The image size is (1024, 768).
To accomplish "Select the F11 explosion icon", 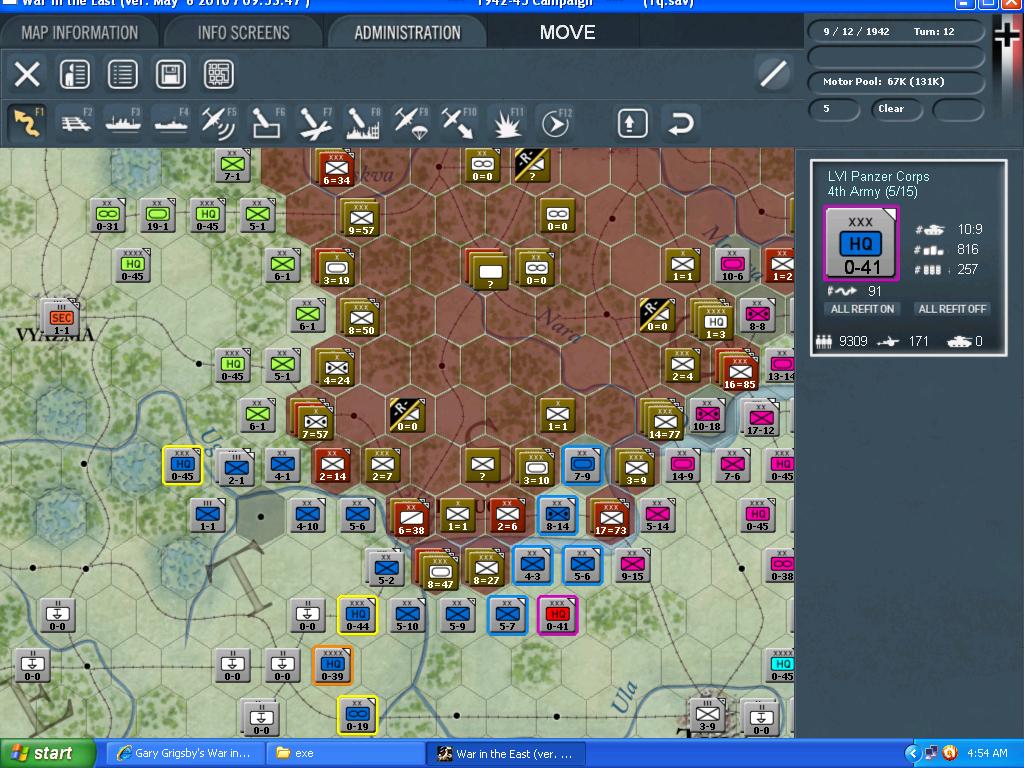I will click(x=507, y=123).
